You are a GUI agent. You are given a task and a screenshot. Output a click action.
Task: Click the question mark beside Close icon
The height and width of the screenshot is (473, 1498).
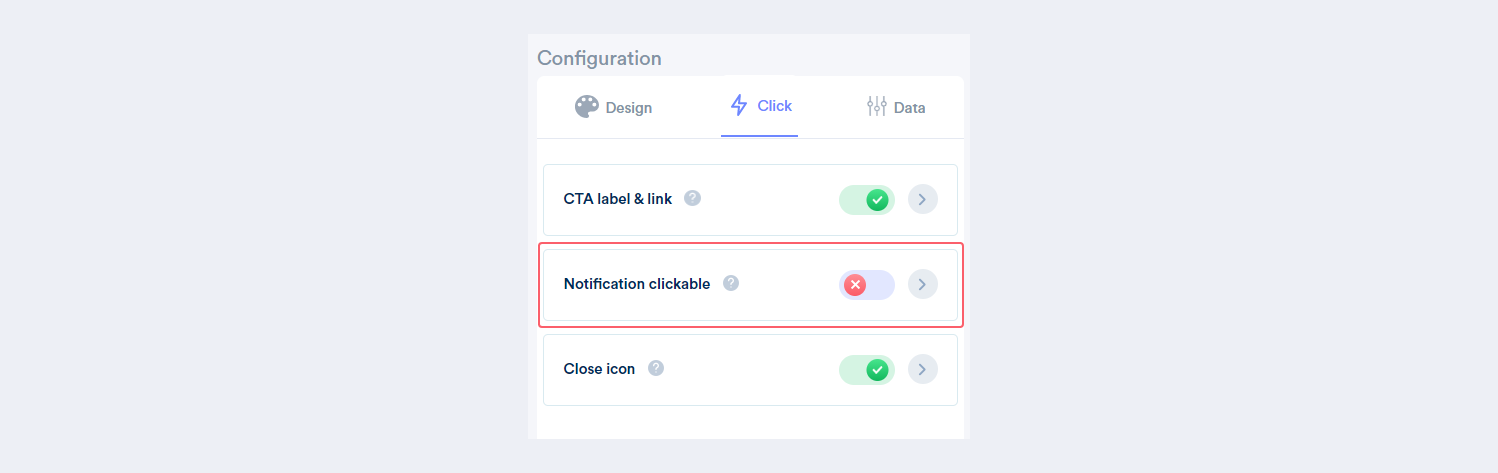(x=655, y=368)
